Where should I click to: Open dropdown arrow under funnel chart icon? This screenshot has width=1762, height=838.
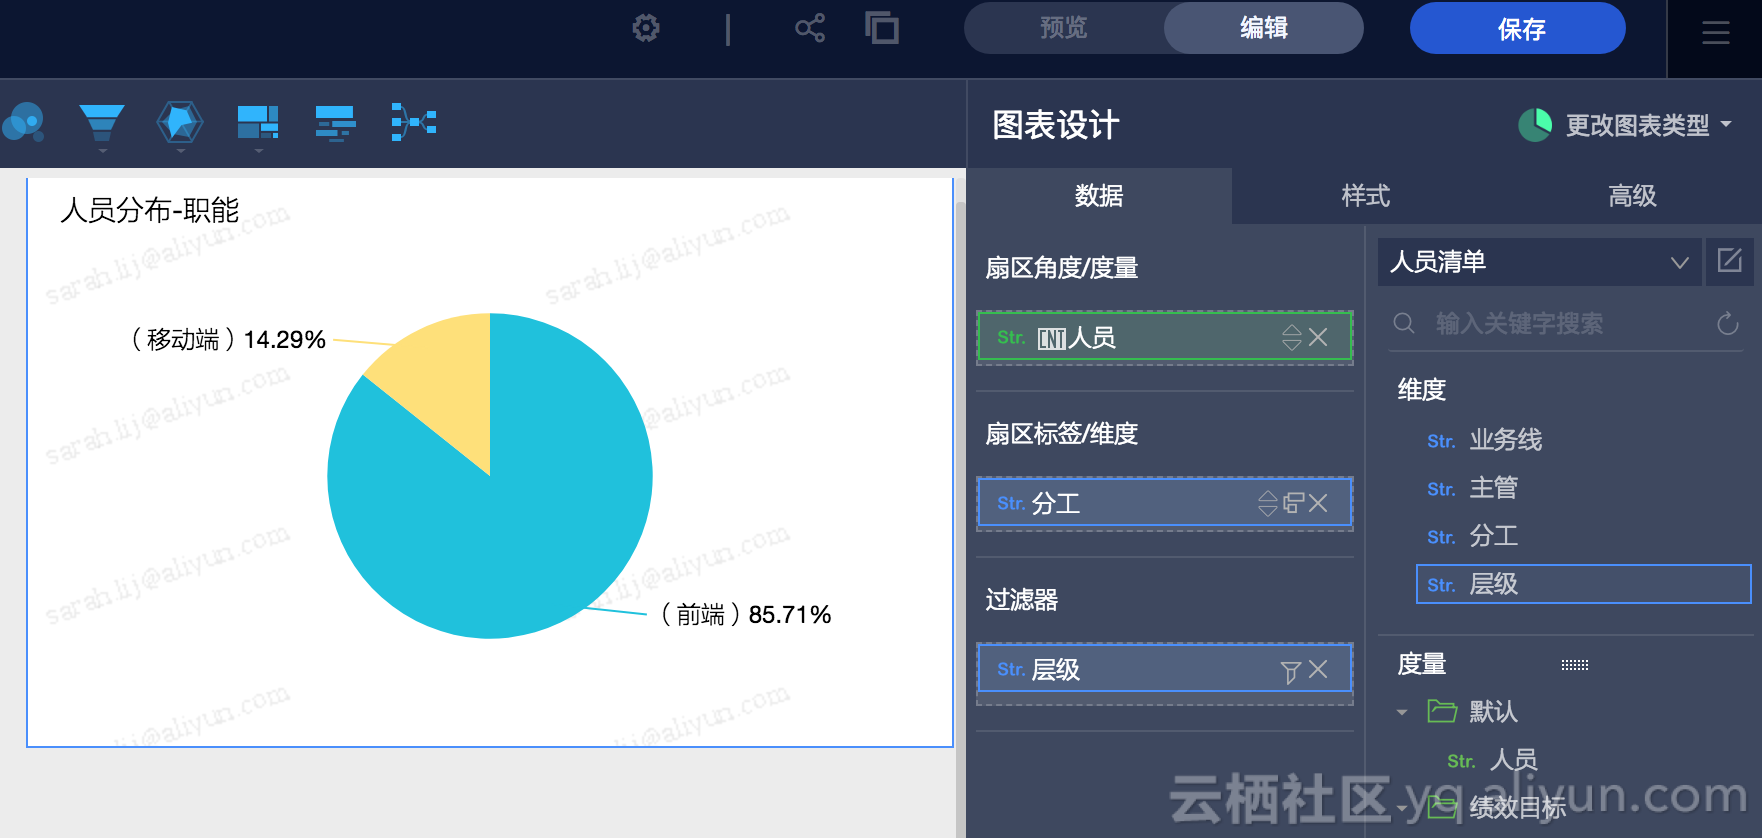point(102,151)
